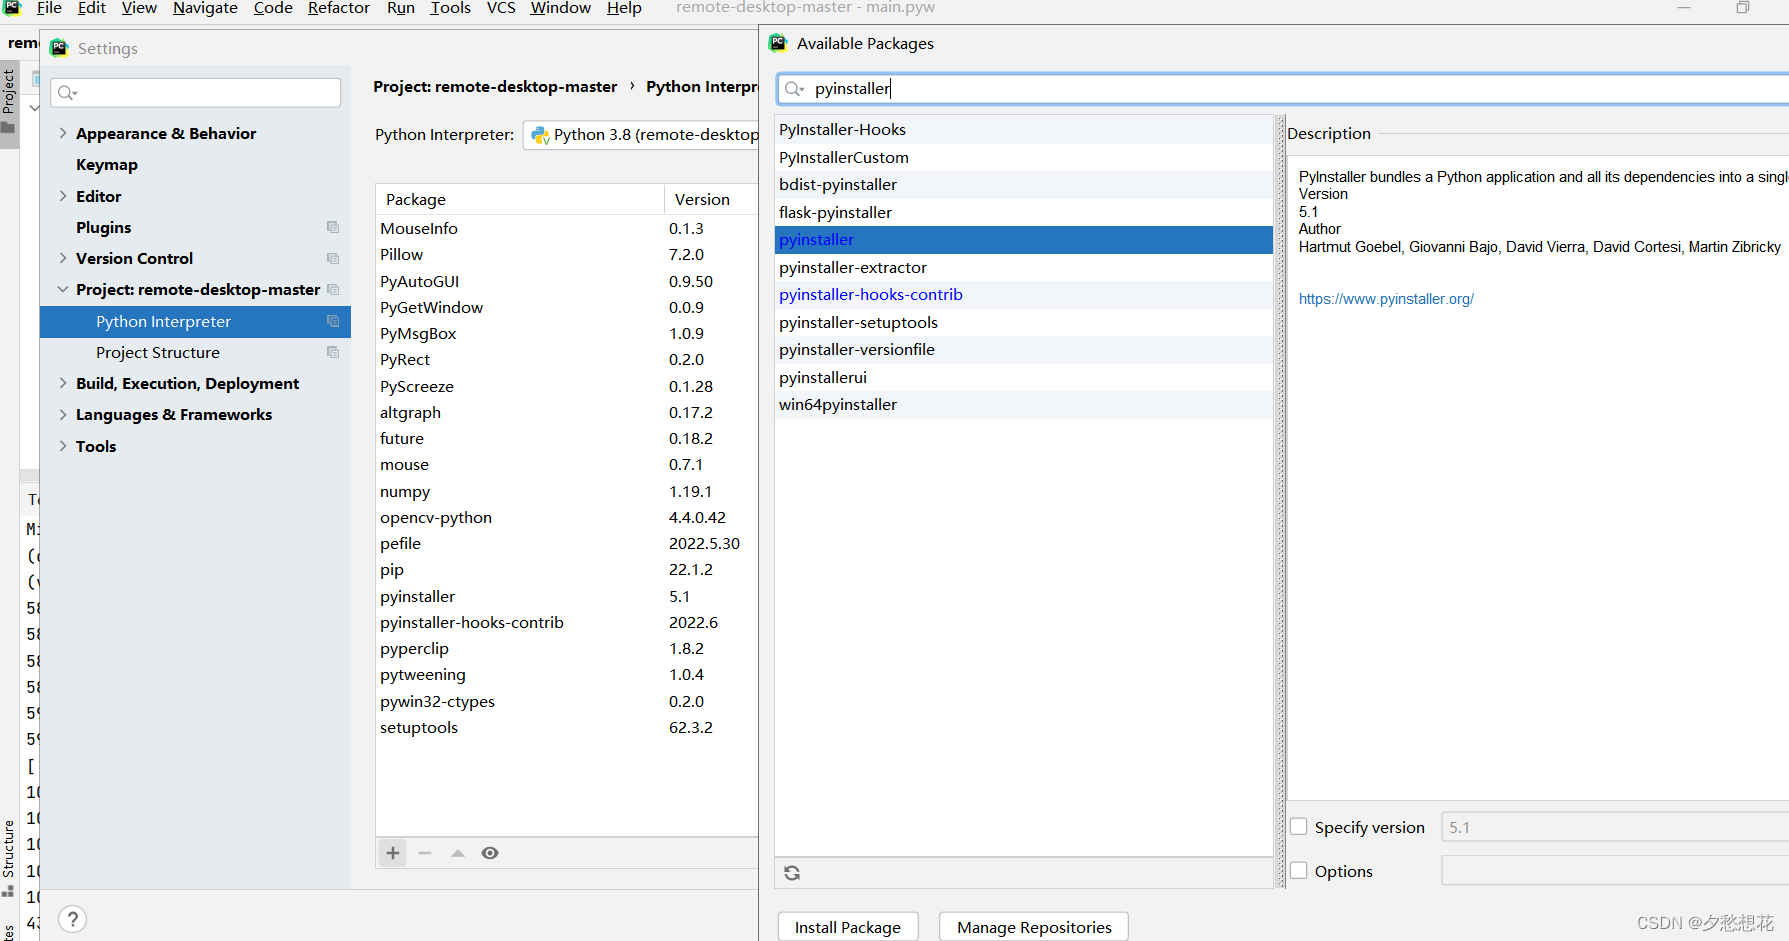This screenshot has height=941, width=1789.
Task: Click the Settings search field
Action: click(196, 93)
